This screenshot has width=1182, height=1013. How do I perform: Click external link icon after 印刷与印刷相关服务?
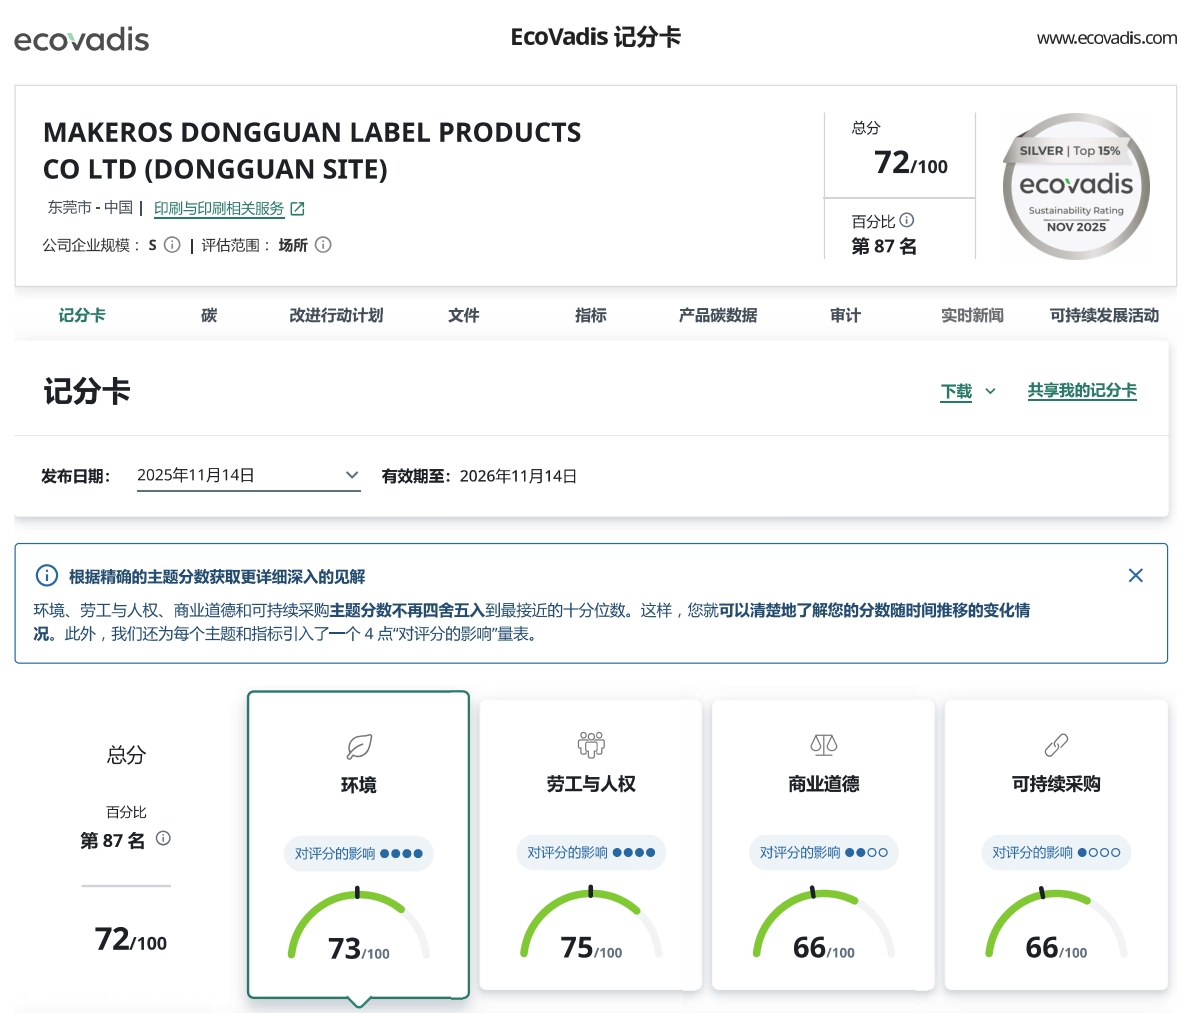(297, 209)
